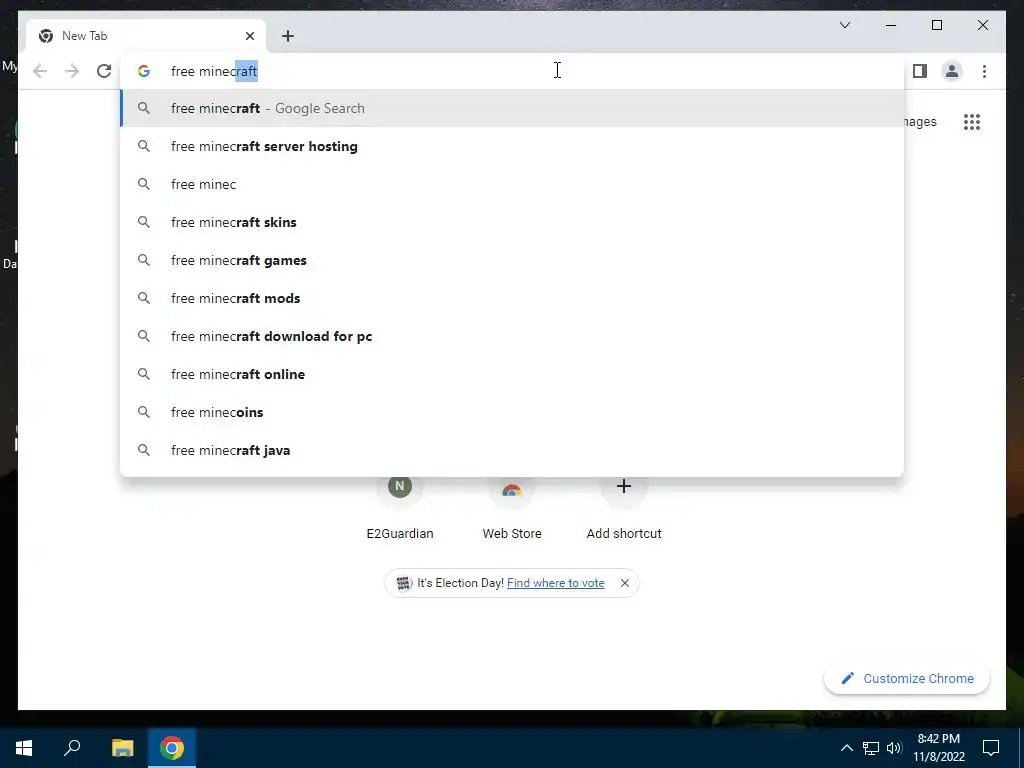Click the Customize Chrome button
The height and width of the screenshot is (768, 1024).
907,679
